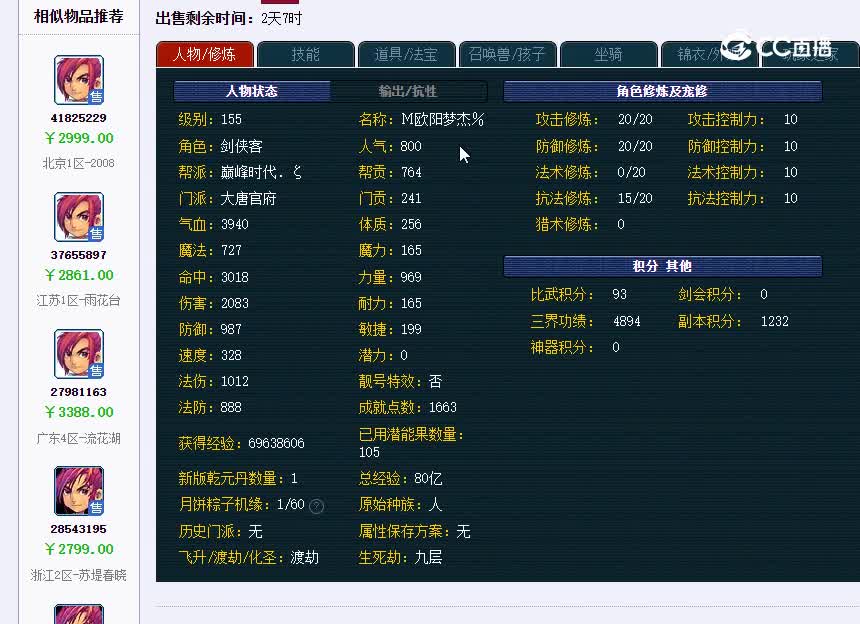
Task: Select the 人物状态 sub-tab
Action: [252, 91]
